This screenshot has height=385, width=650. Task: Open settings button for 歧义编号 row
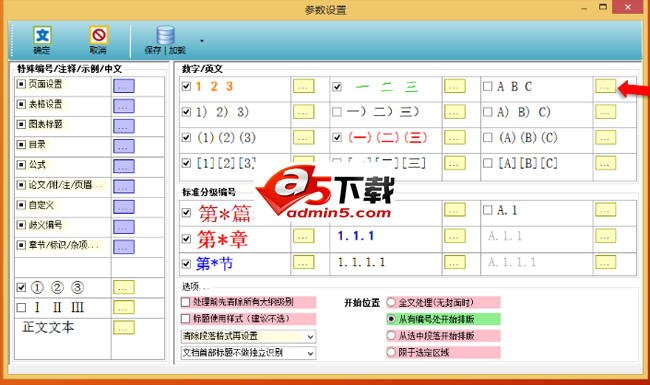pos(124,227)
